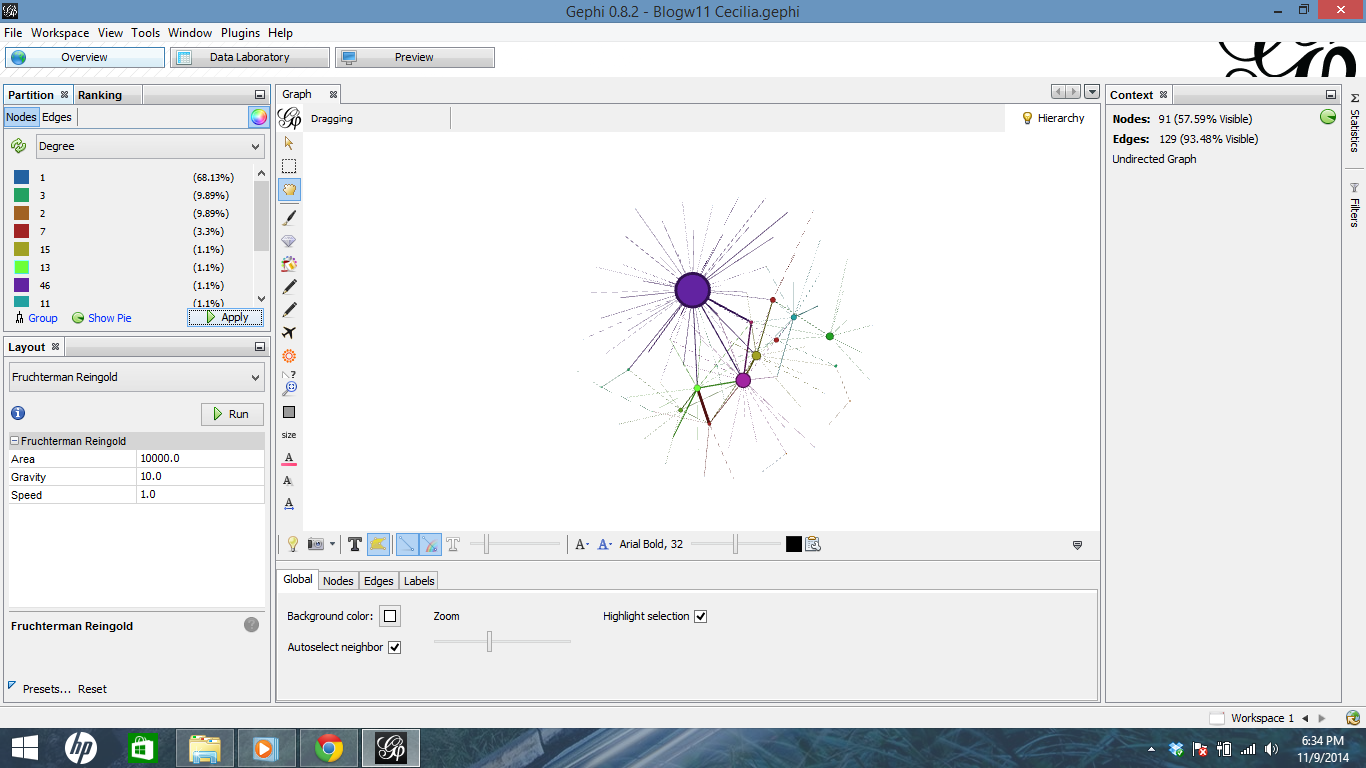Select the drag hand tool
The height and width of the screenshot is (768, 1366).
(289, 190)
